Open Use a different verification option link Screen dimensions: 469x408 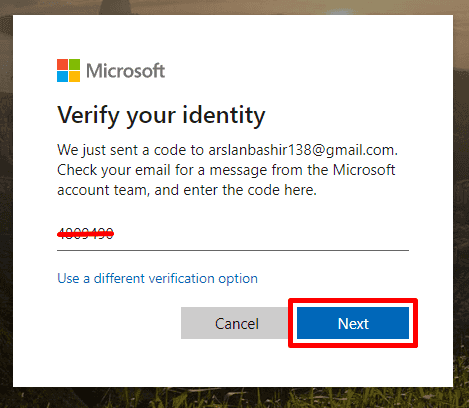coord(157,278)
